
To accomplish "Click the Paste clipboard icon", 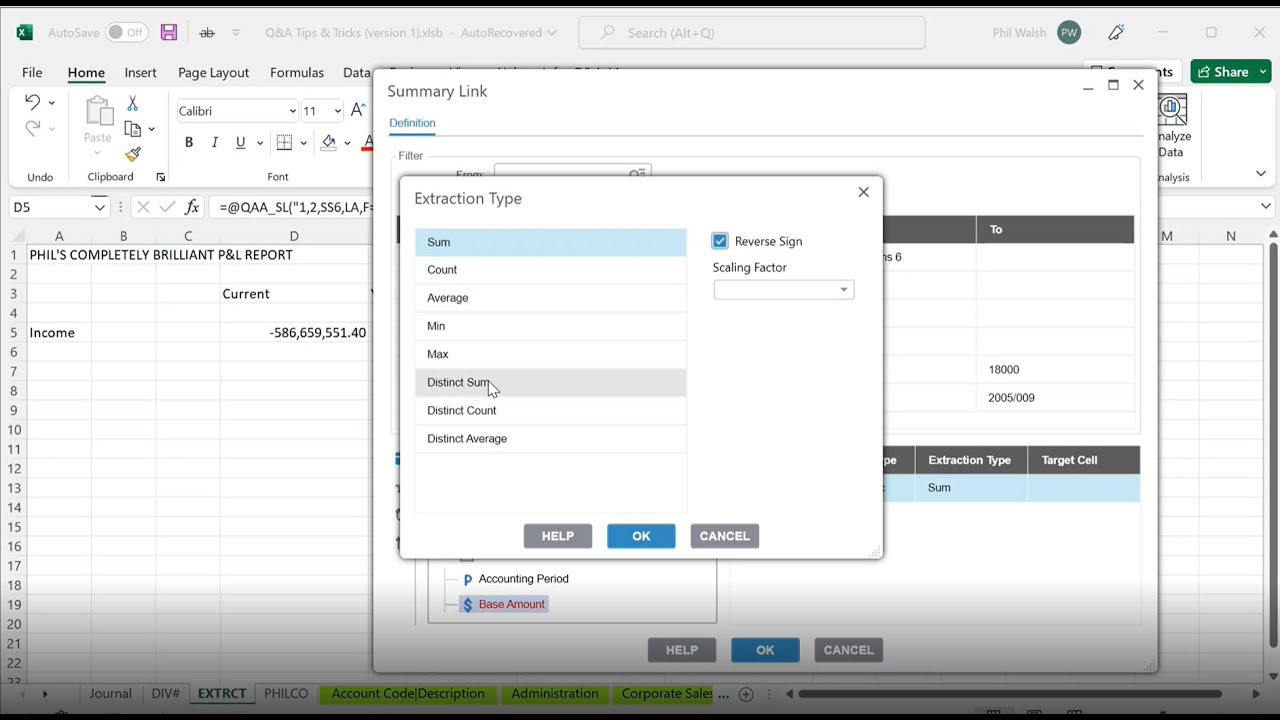I will click(x=97, y=112).
